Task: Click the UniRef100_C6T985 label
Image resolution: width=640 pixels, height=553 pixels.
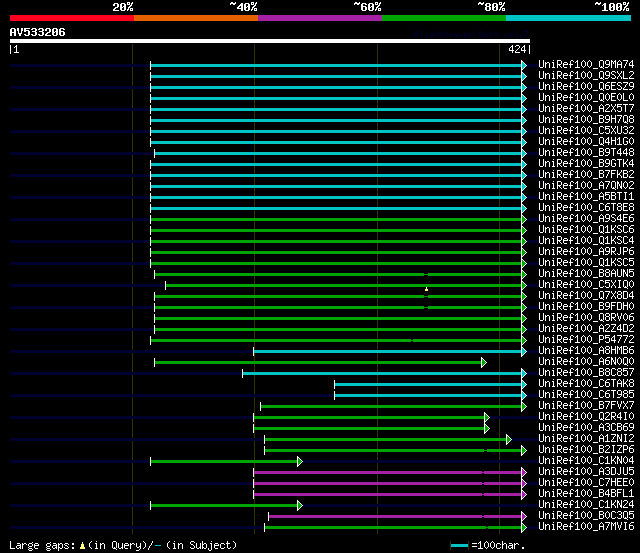Action: pyautogui.click(x=586, y=395)
